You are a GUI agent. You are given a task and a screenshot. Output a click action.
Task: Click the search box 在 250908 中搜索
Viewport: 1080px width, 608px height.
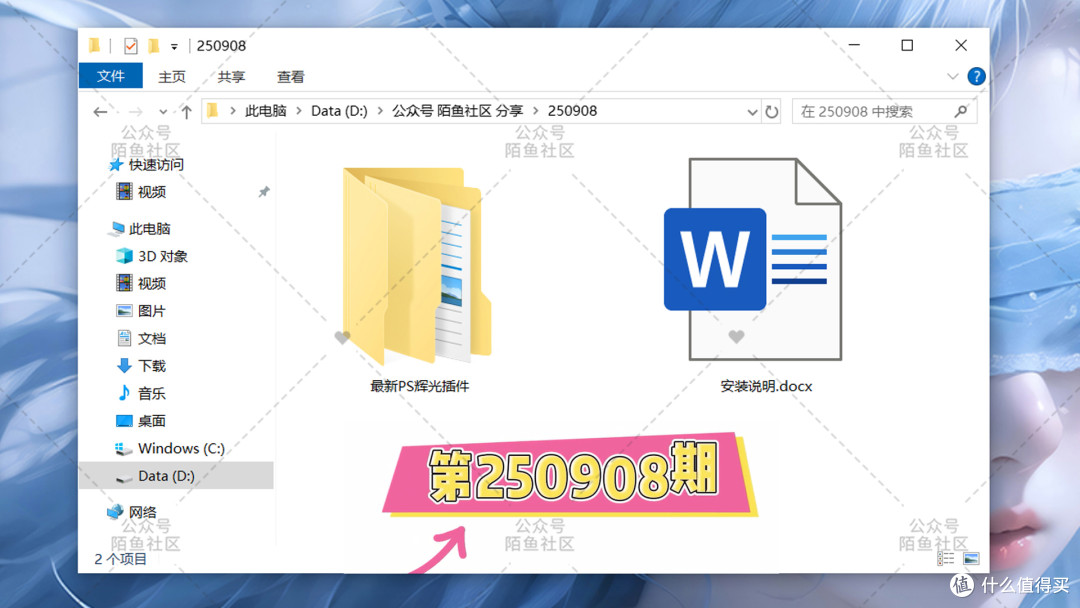click(884, 112)
